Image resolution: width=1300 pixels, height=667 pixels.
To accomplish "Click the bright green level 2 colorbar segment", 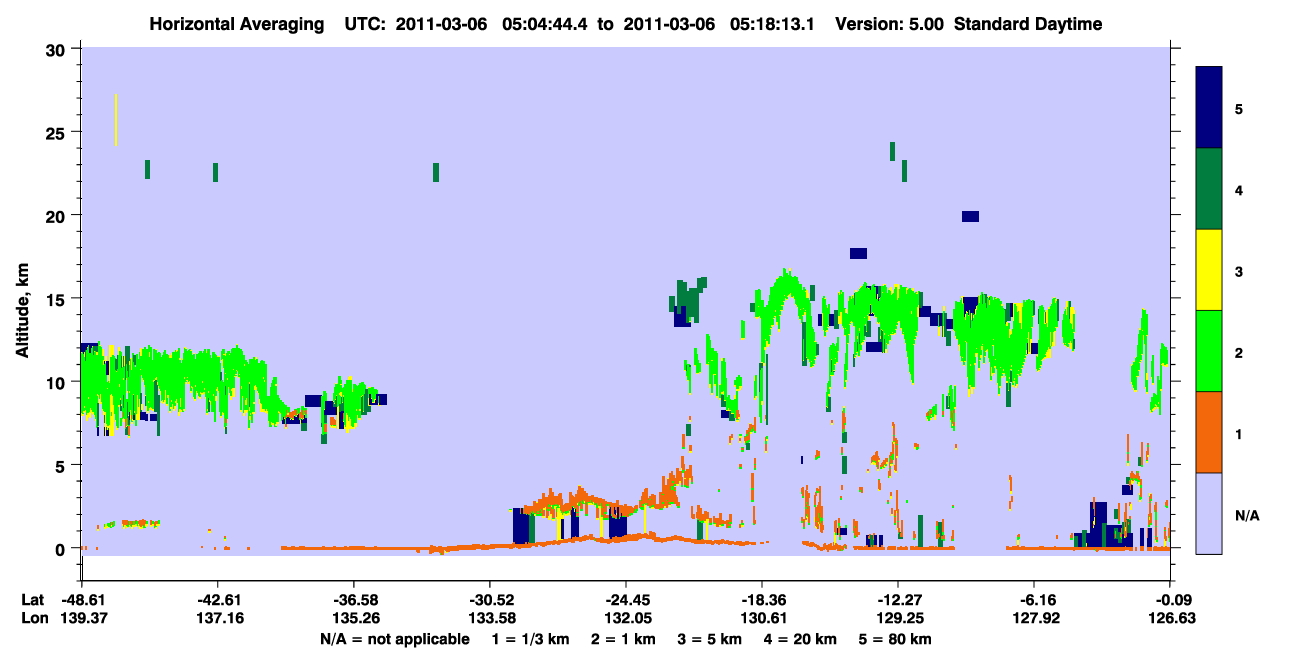I will pos(1209,351).
